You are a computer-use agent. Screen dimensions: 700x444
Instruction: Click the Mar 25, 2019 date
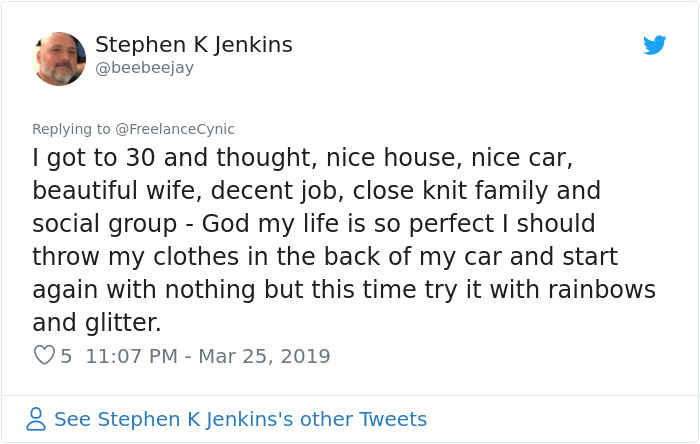[262, 355]
